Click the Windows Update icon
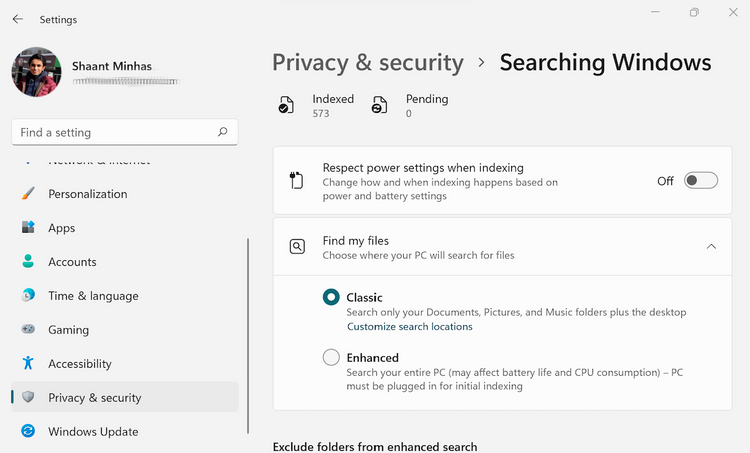The width and height of the screenshot is (750, 453). coord(28,432)
